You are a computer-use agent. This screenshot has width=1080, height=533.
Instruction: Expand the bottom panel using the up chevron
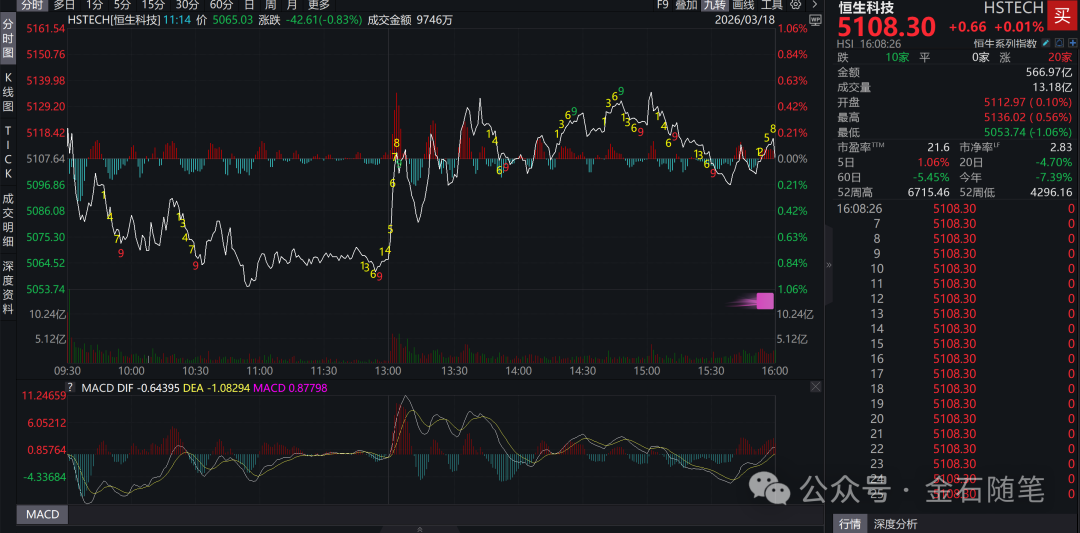[x=419, y=529]
